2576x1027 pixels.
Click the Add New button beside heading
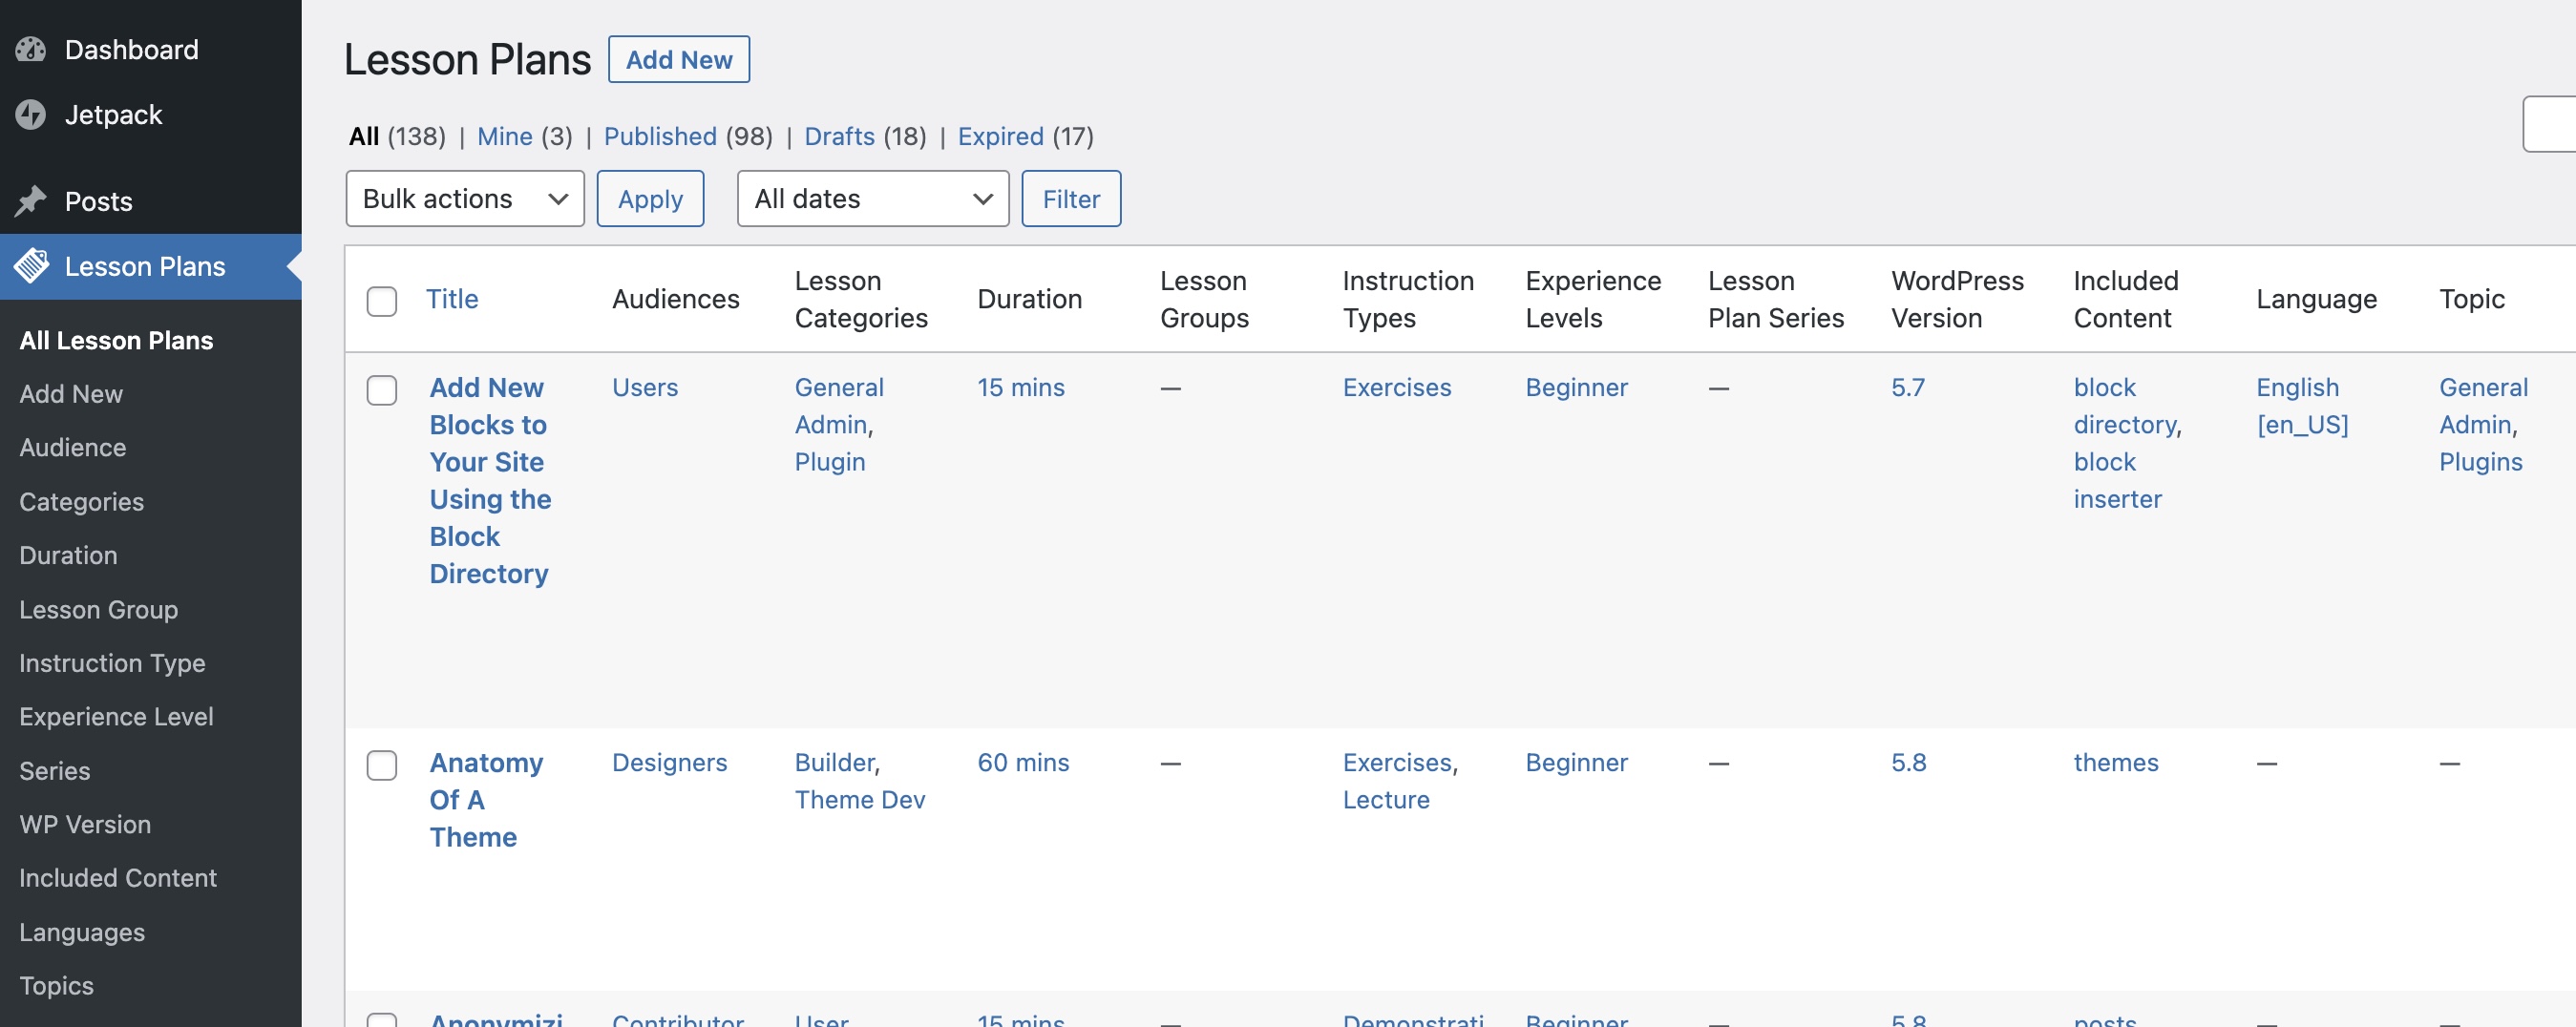pos(679,59)
